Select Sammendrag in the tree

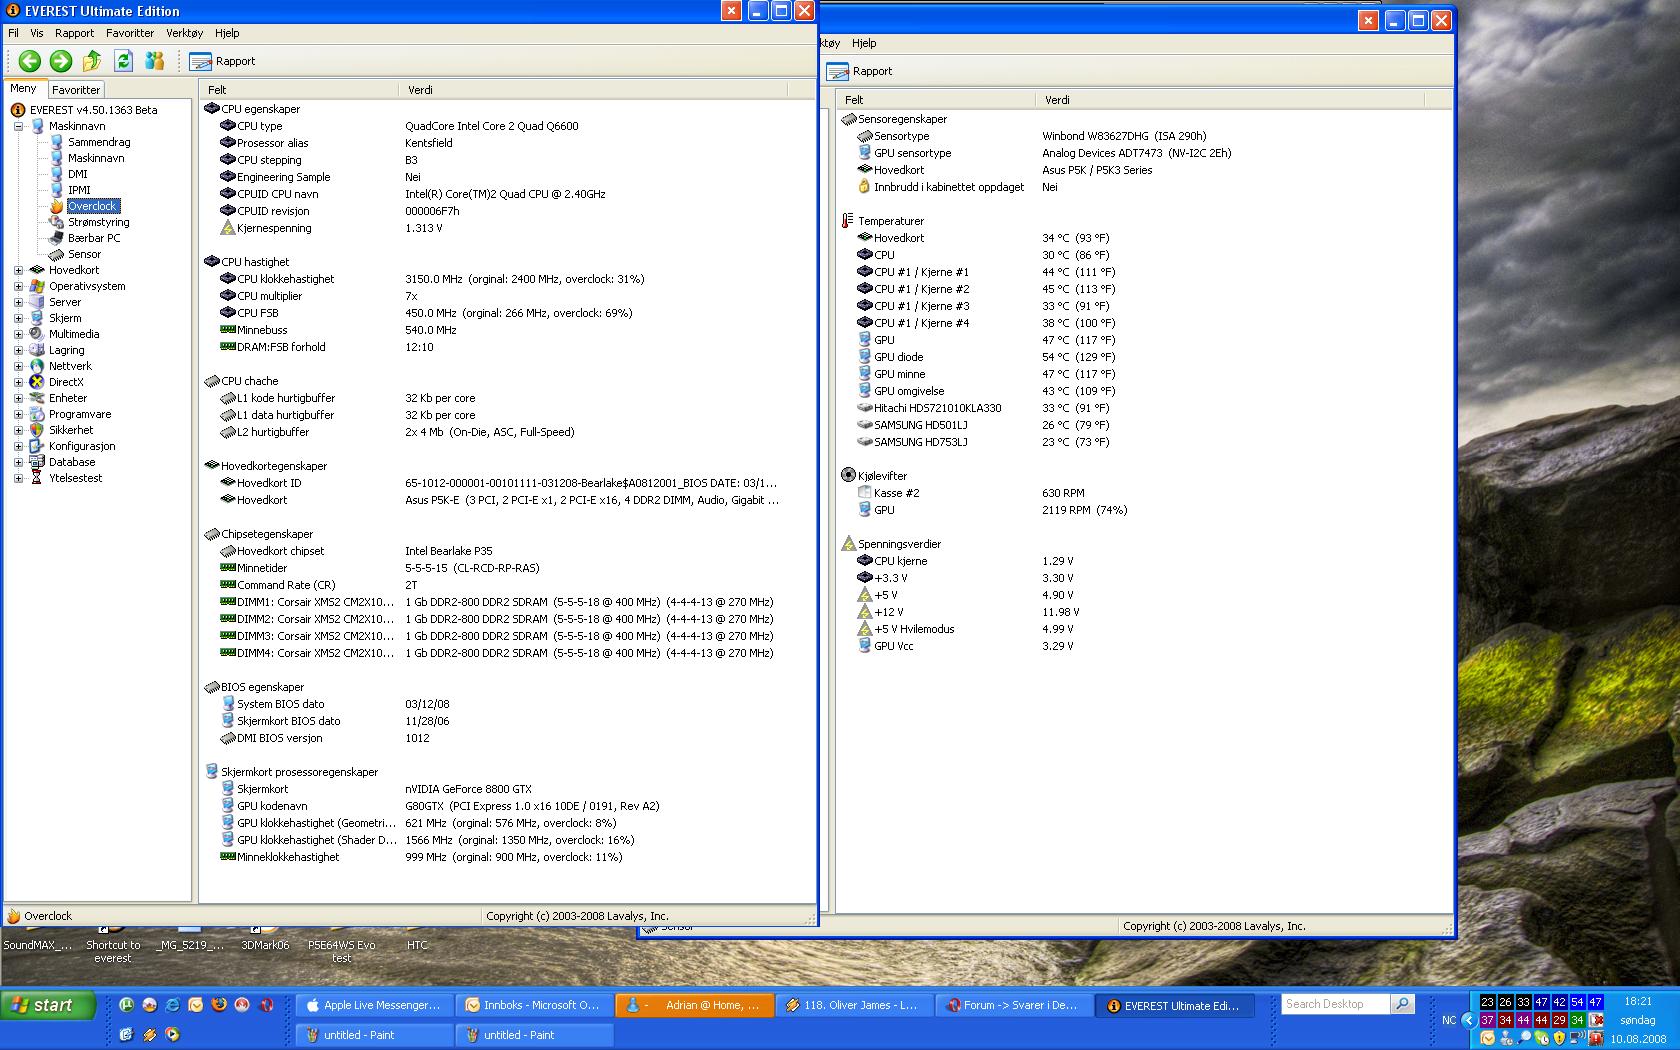(x=99, y=142)
